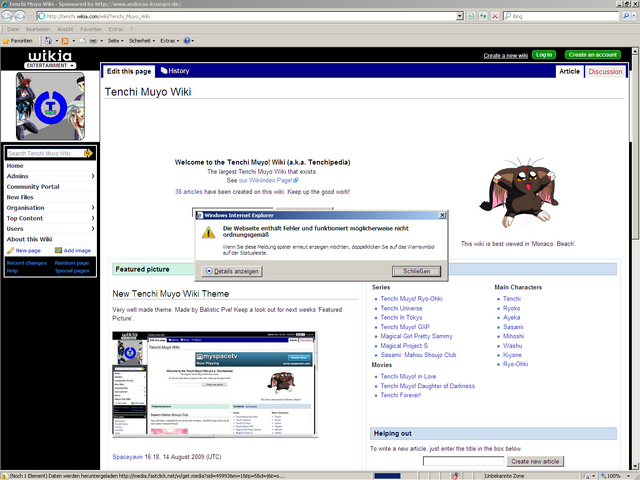Open the Datei menu
The width and height of the screenshot is (640, 480).
pyautogui.click(x=13, y=29)
